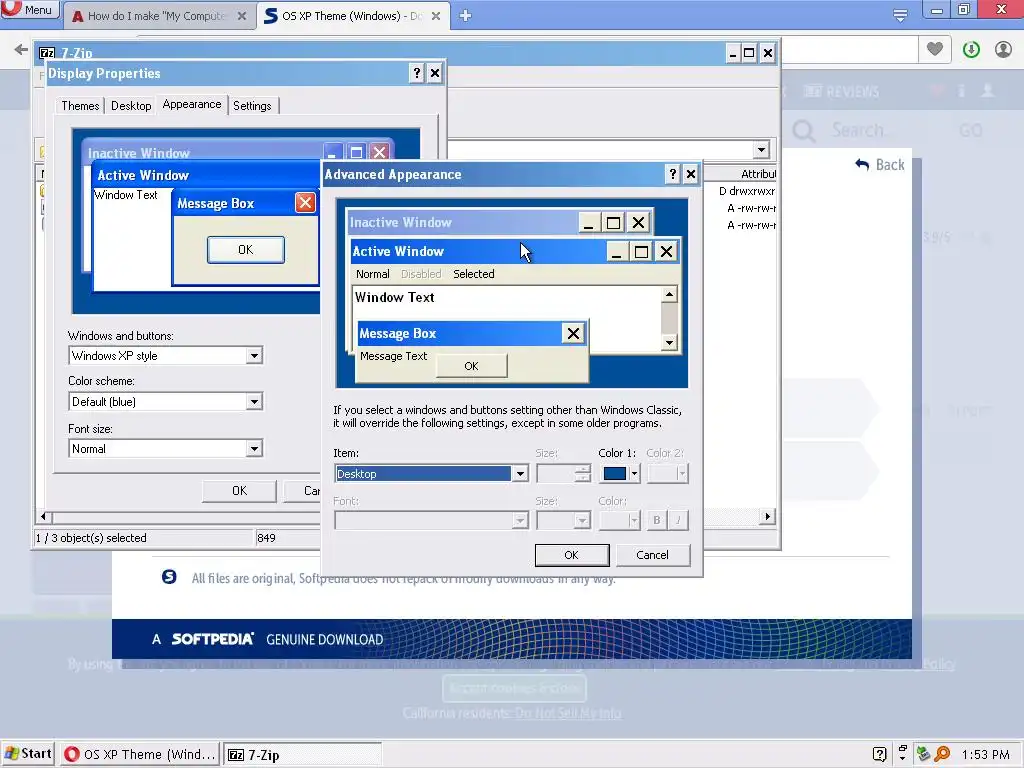The width and height of the screenshot is (1024, 768).
Task: Toggle the Bold font button
Action: click(656, 520)
